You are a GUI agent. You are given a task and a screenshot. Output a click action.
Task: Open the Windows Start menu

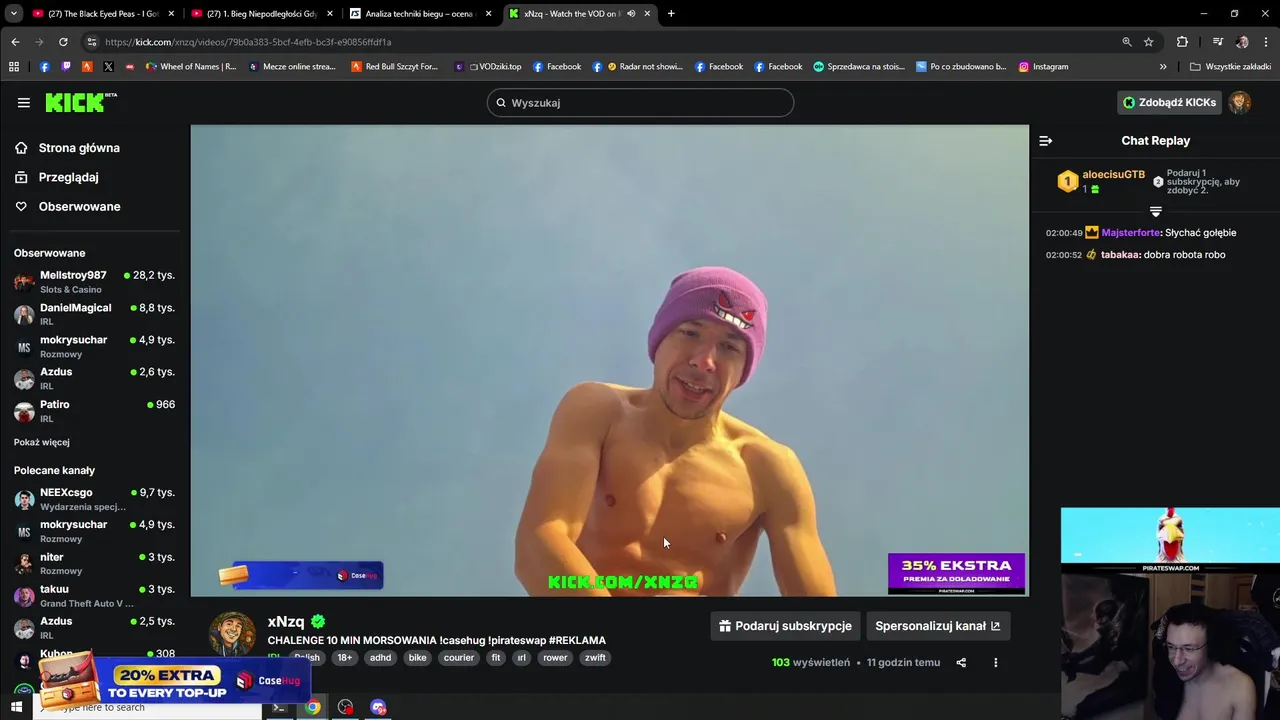click(16, 707)
